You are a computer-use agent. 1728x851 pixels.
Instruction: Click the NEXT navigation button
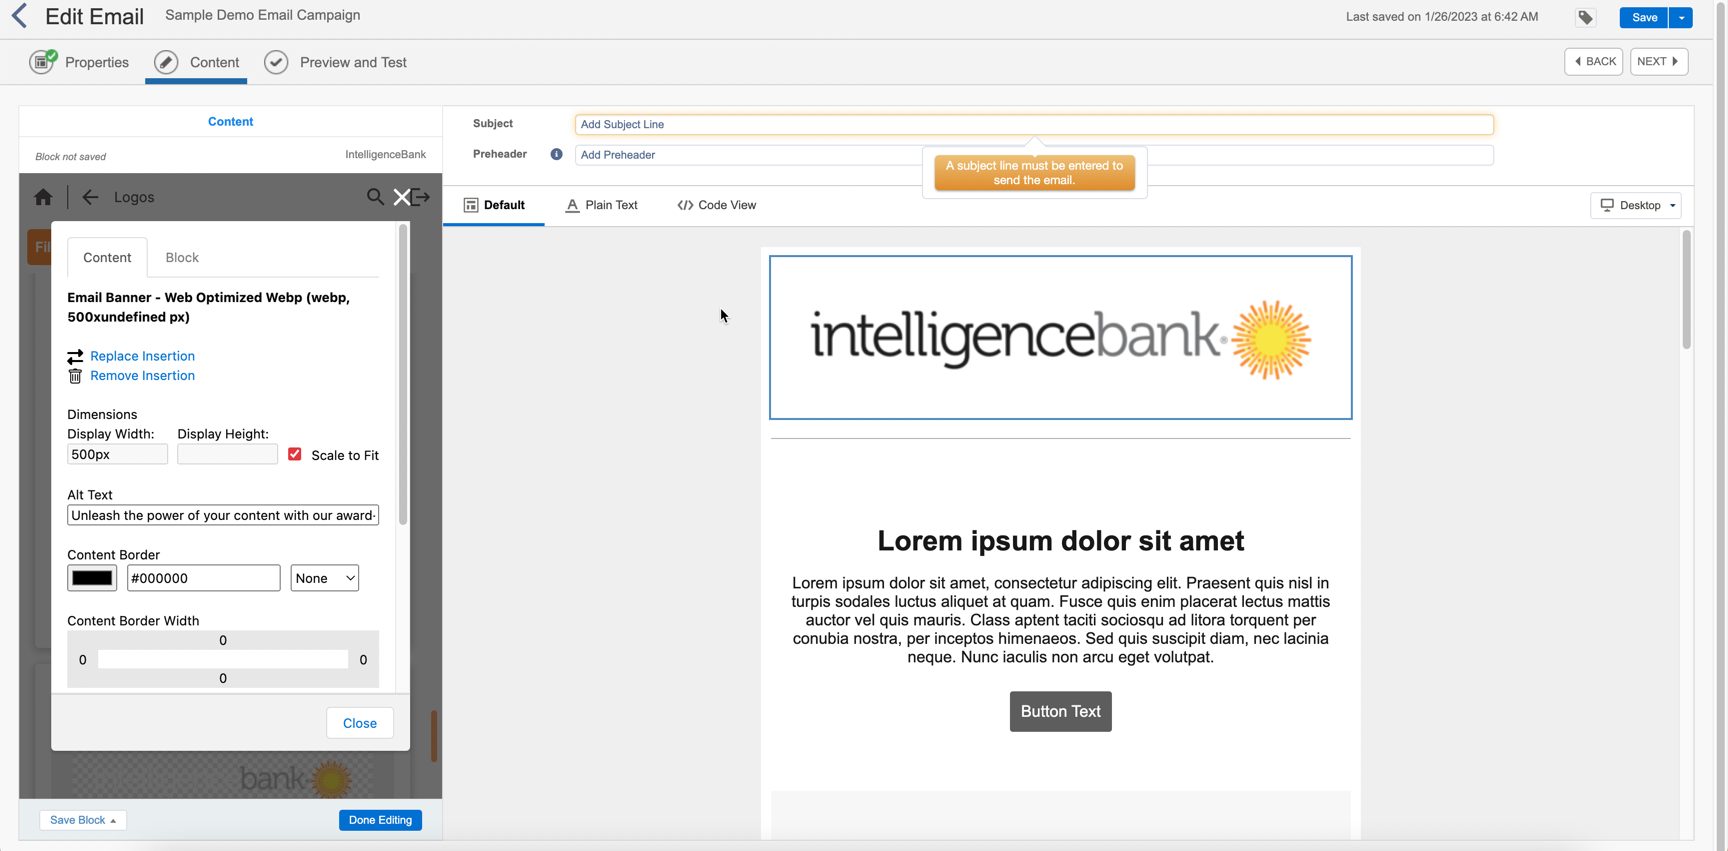[1659, 62]
